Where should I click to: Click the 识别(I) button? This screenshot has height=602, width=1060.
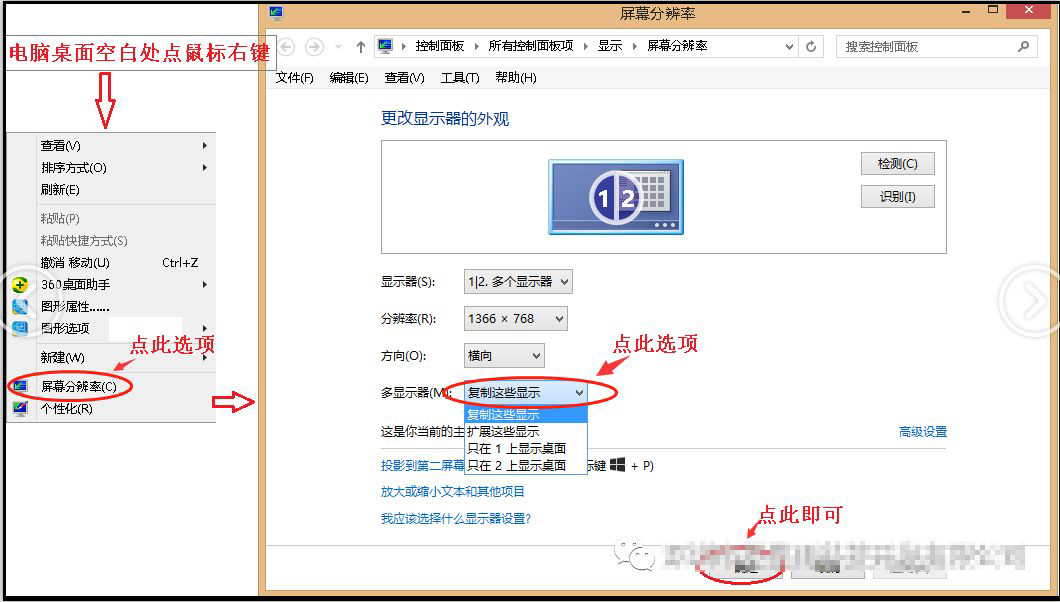[898, 197]
